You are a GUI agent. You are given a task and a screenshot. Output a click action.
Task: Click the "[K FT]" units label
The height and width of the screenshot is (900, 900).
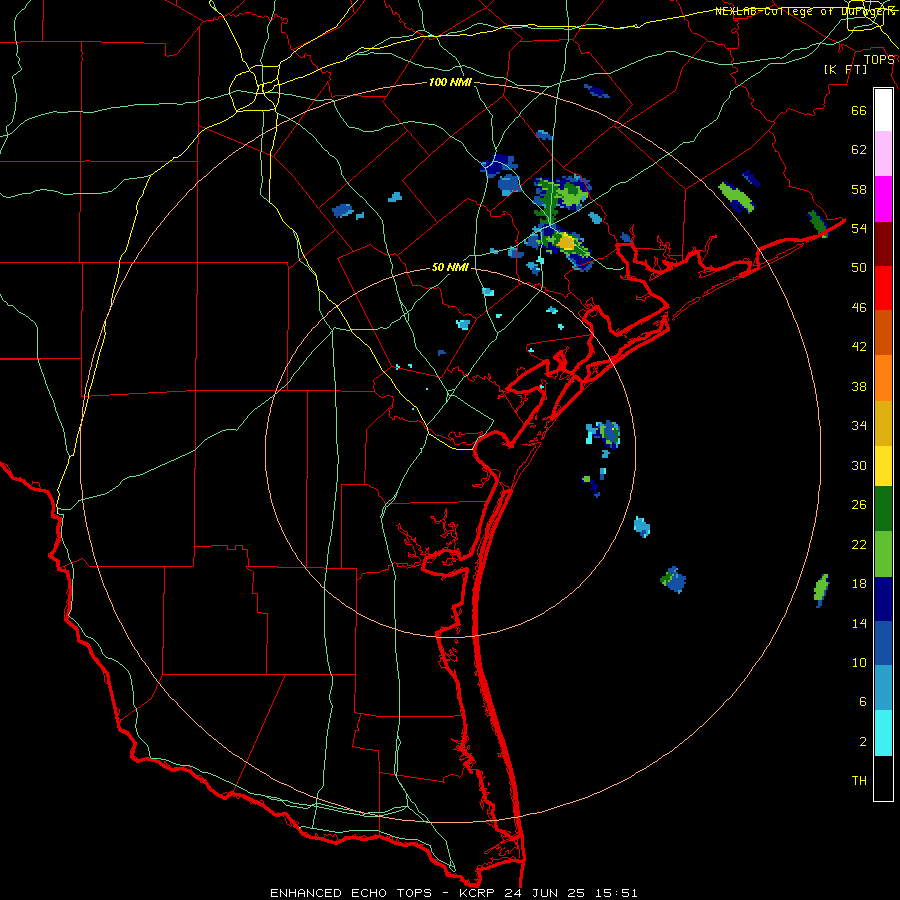(x=845, y=69)
